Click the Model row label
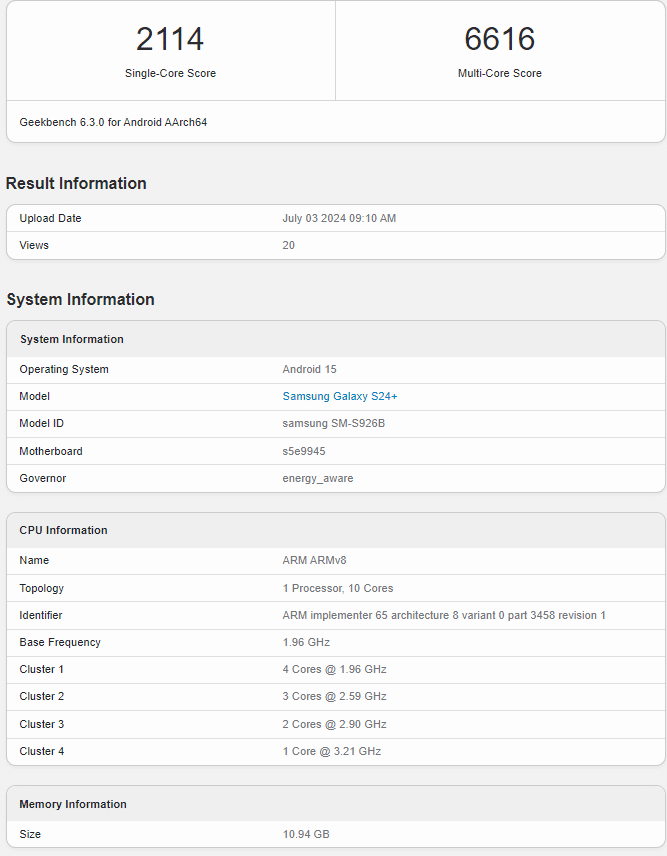This screenshot has width=667, height=856. coord(34,396)
